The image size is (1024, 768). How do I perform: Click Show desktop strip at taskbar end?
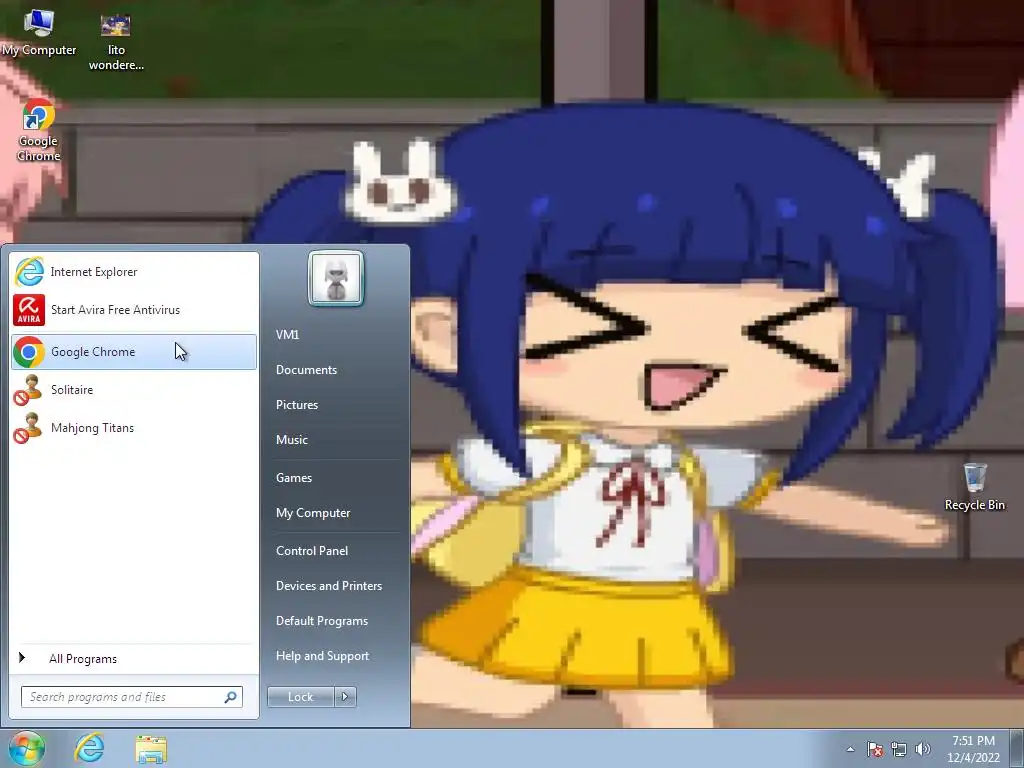click(x=1017, y=749)
